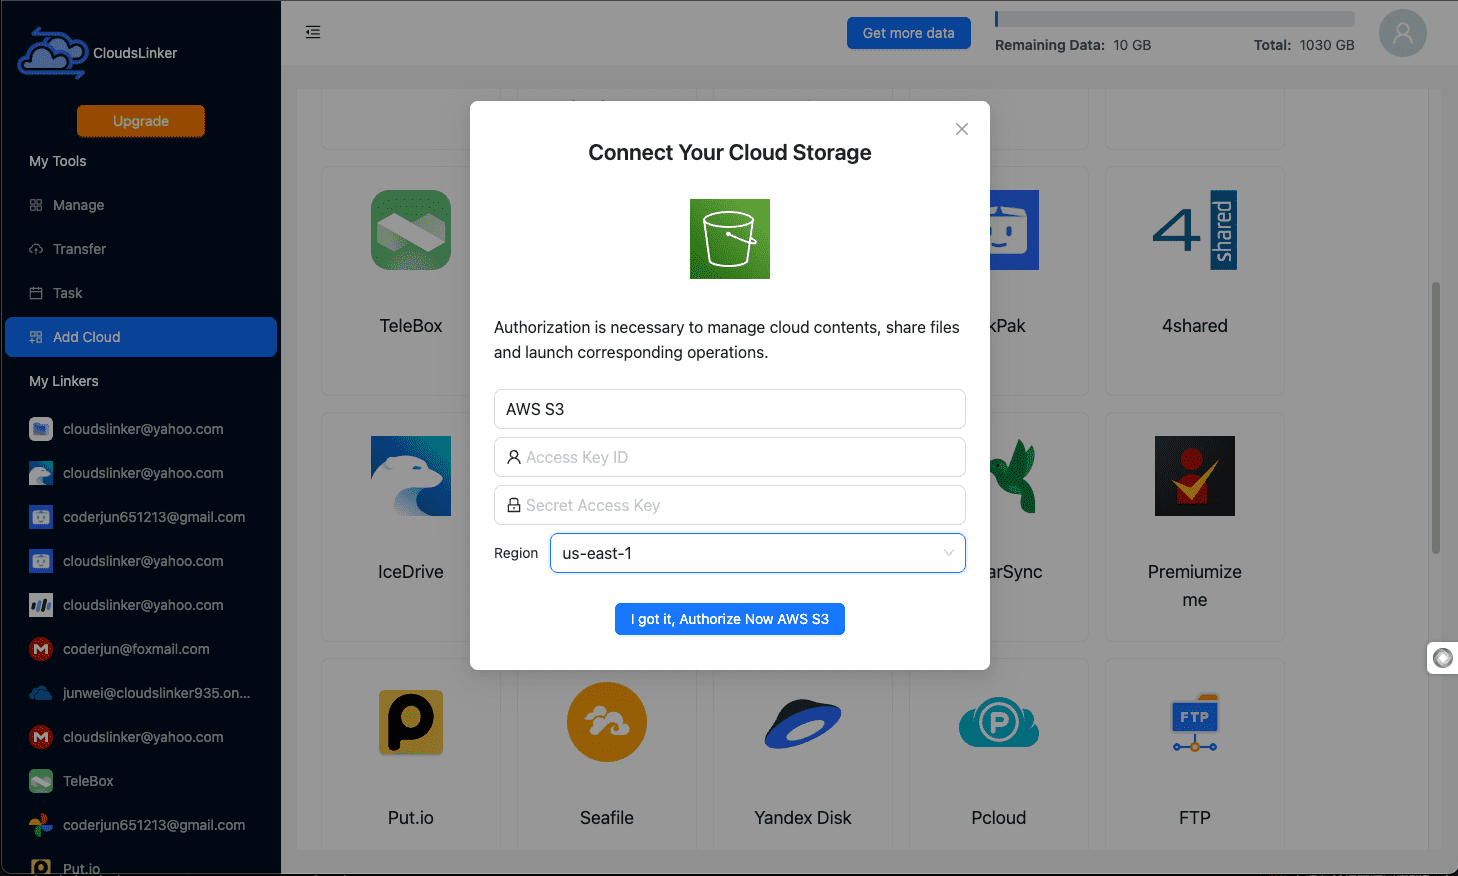
Task: Open the Task menu item
Action: tap(141, 293)
